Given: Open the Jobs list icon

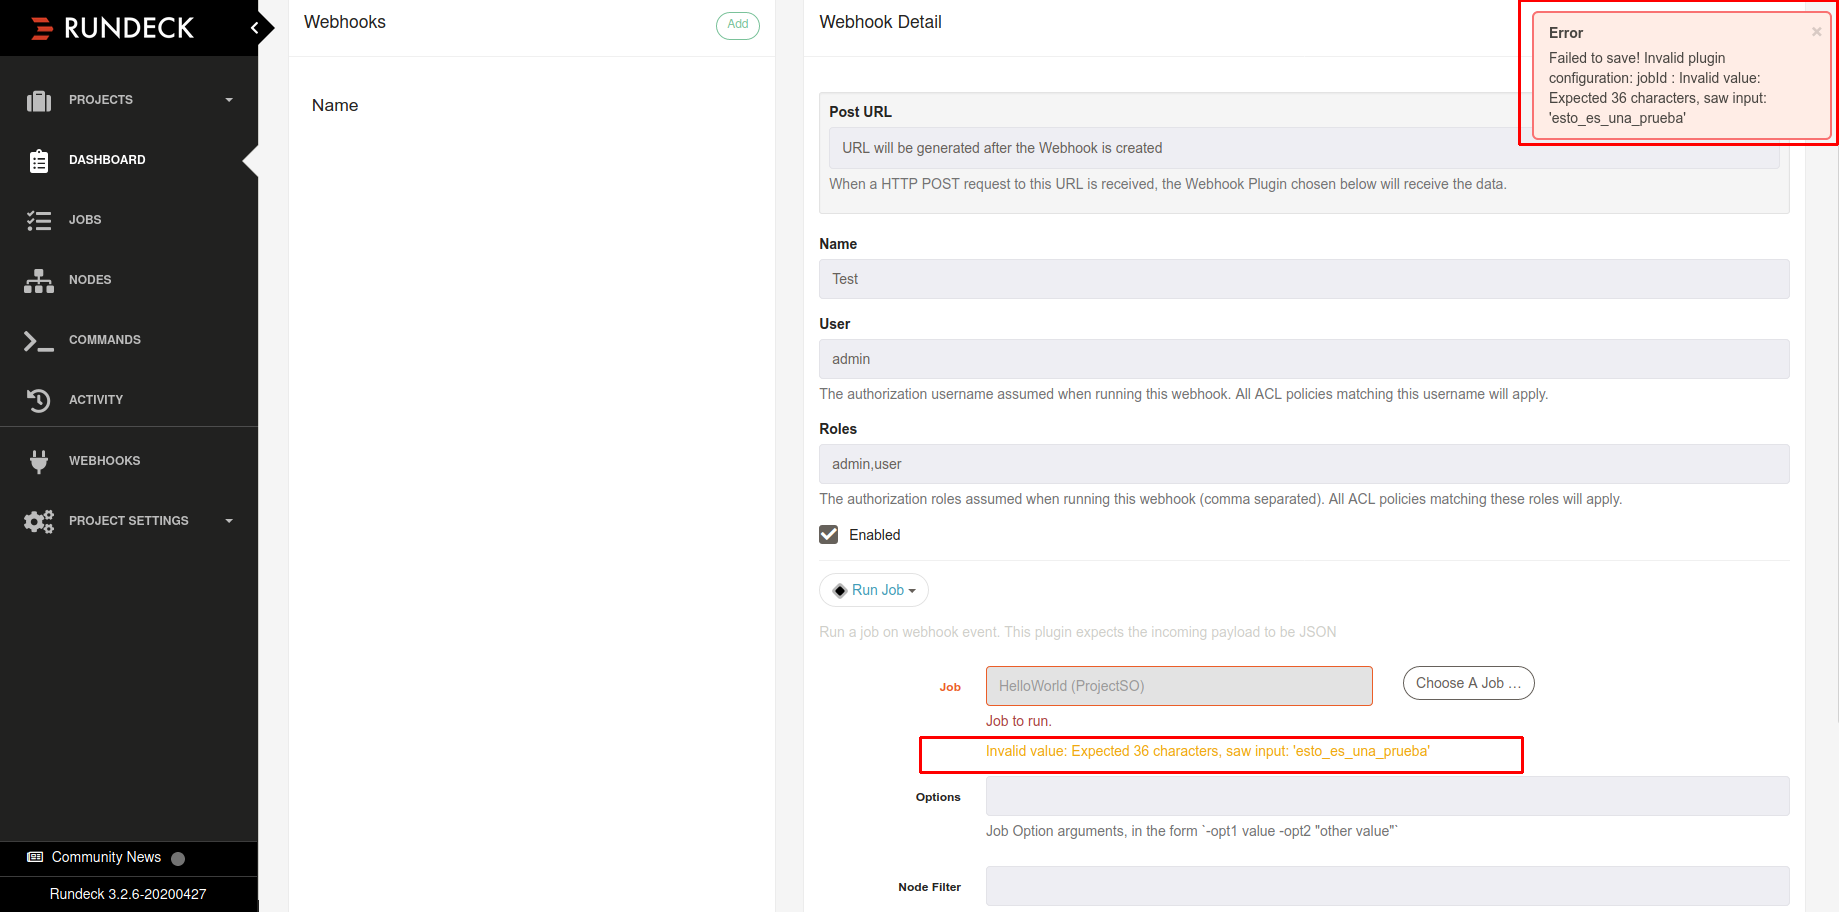Looking at the screenshot, I should coord(39,219).
